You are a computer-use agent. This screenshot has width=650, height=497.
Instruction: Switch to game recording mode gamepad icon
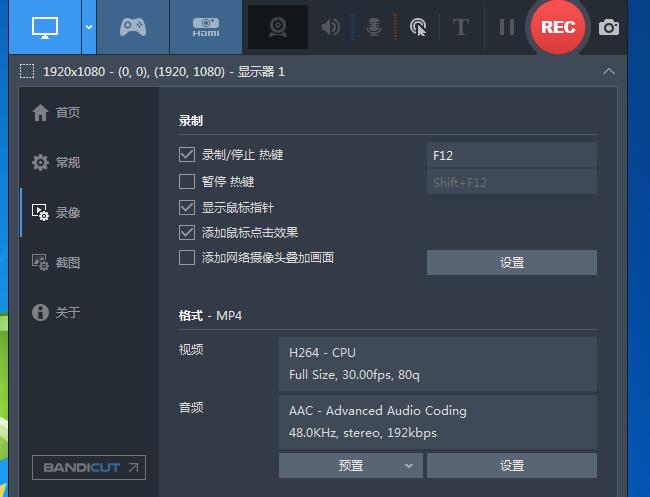133,27
